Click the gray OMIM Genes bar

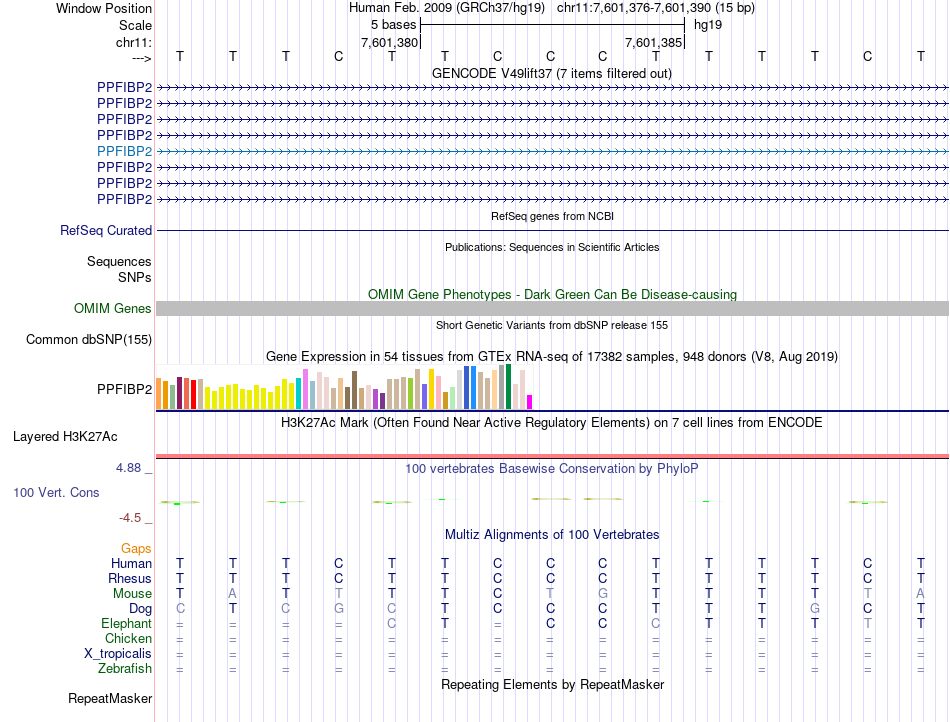[552, 308]
